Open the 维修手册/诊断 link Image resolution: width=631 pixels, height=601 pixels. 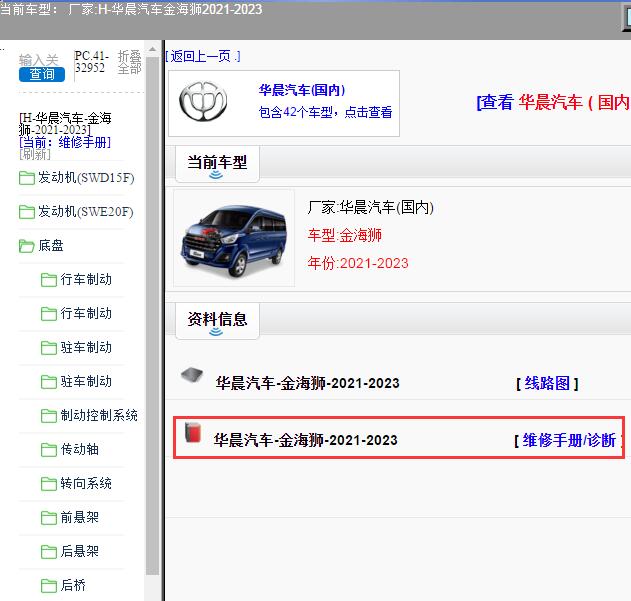568,440
